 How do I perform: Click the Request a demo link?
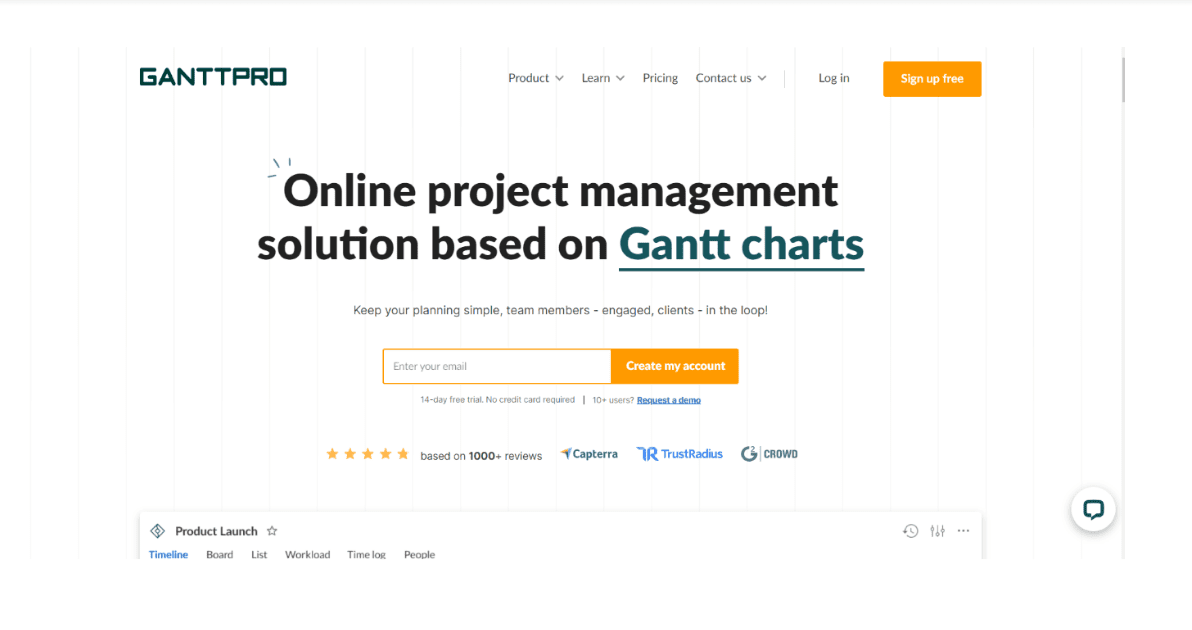669,400
